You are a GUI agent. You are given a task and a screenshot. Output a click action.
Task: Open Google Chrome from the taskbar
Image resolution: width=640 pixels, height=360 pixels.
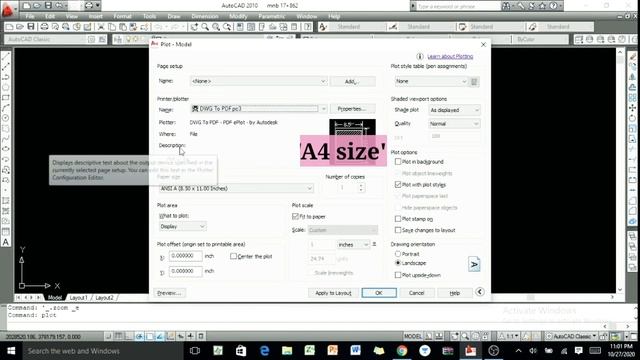tap(402, 351)
